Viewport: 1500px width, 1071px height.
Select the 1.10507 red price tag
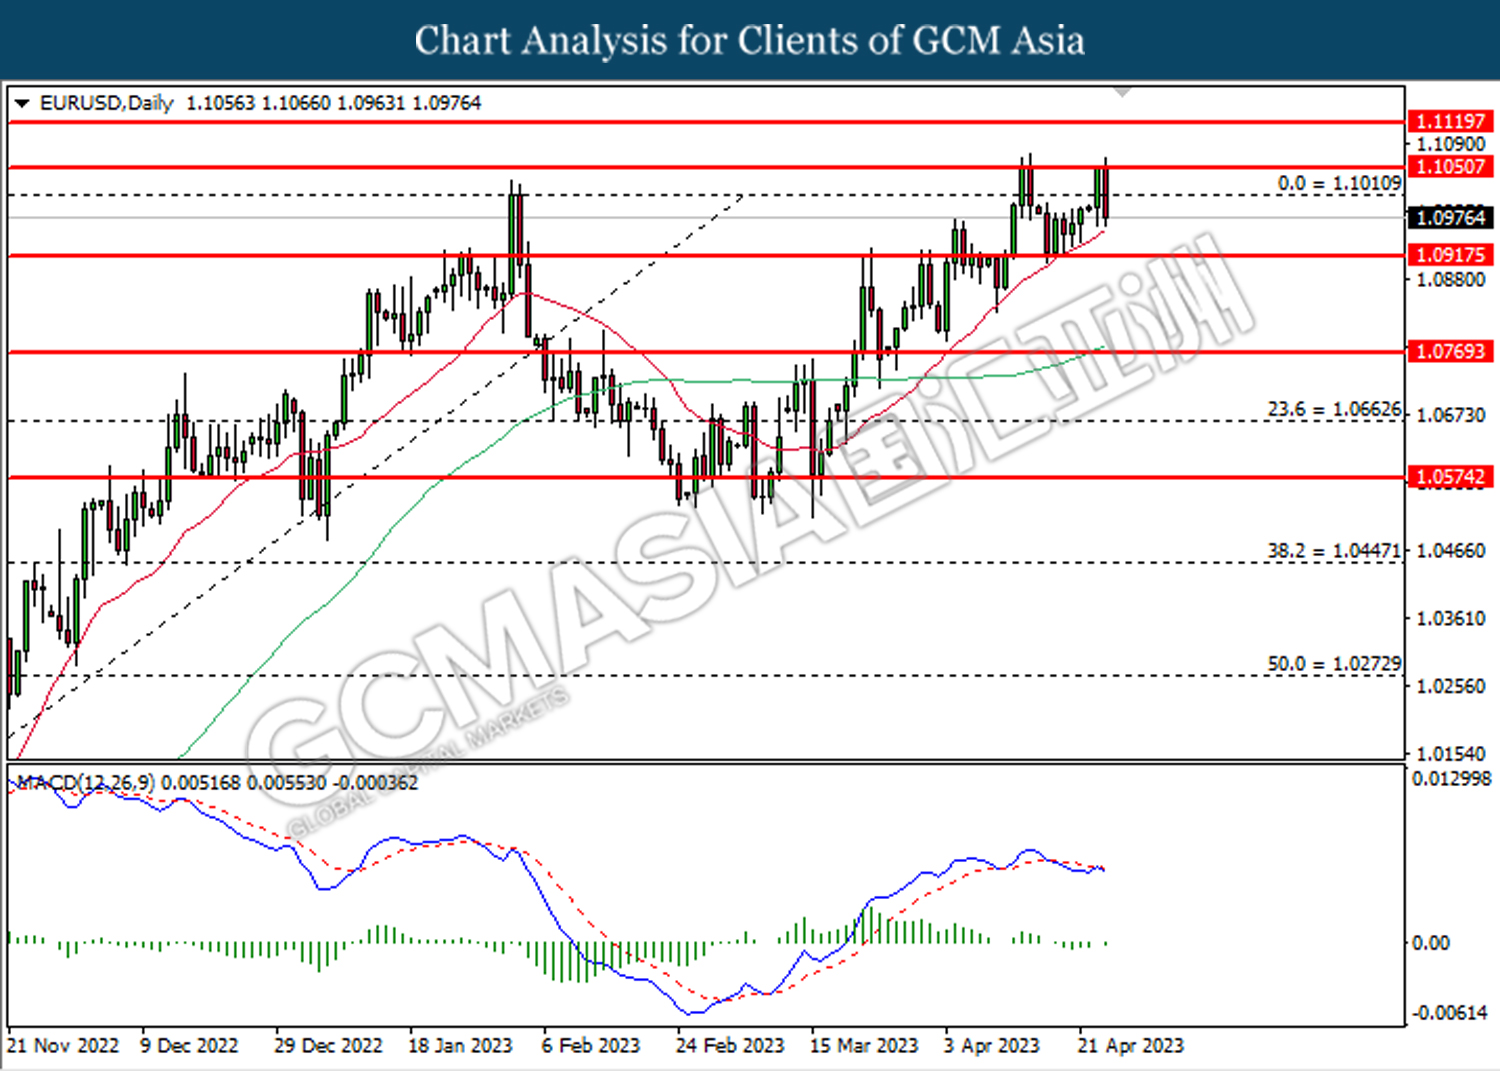pos(1451,166)
